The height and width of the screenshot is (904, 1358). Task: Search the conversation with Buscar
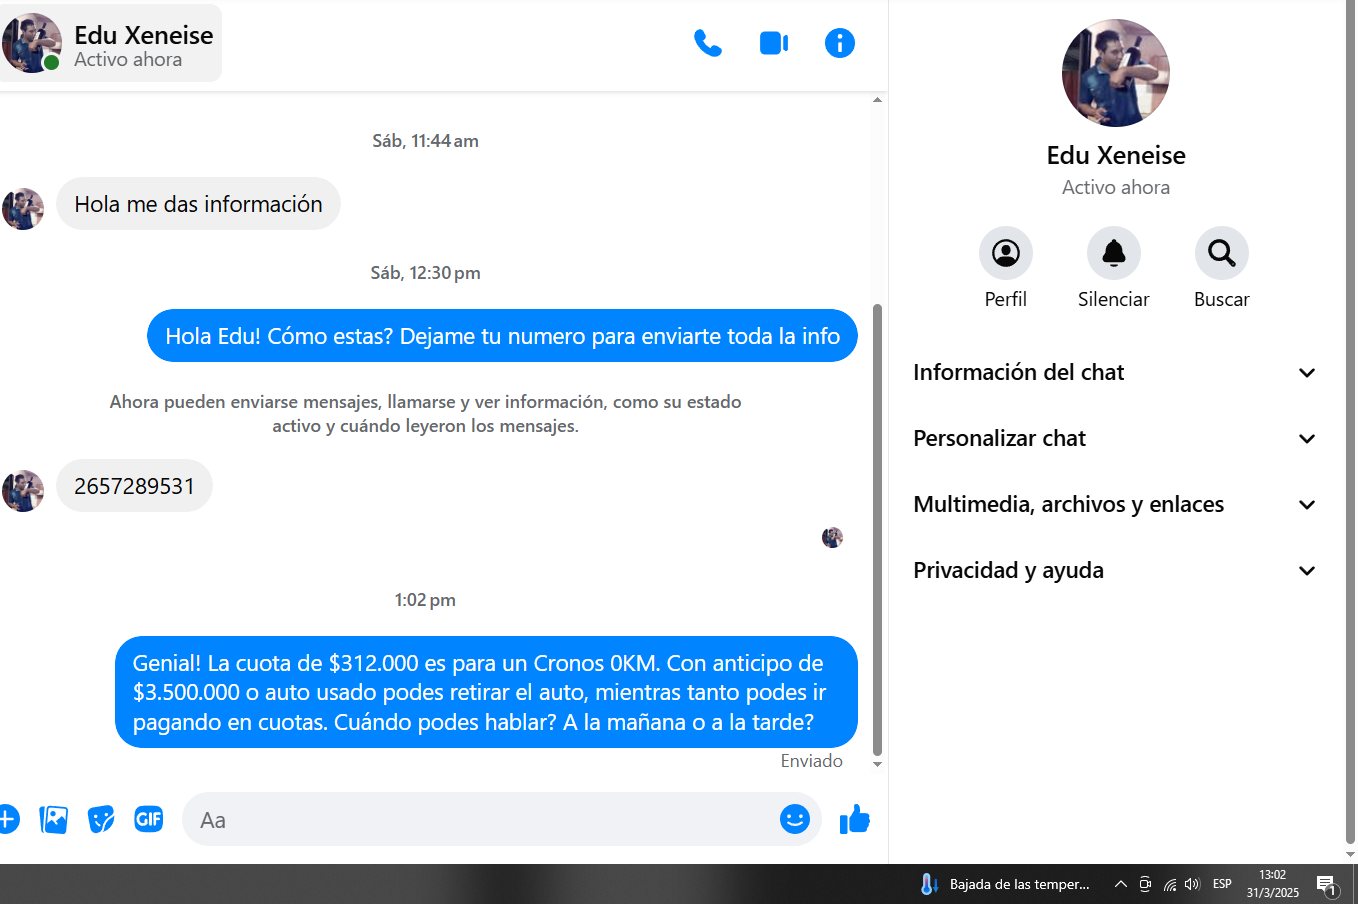1222,268
